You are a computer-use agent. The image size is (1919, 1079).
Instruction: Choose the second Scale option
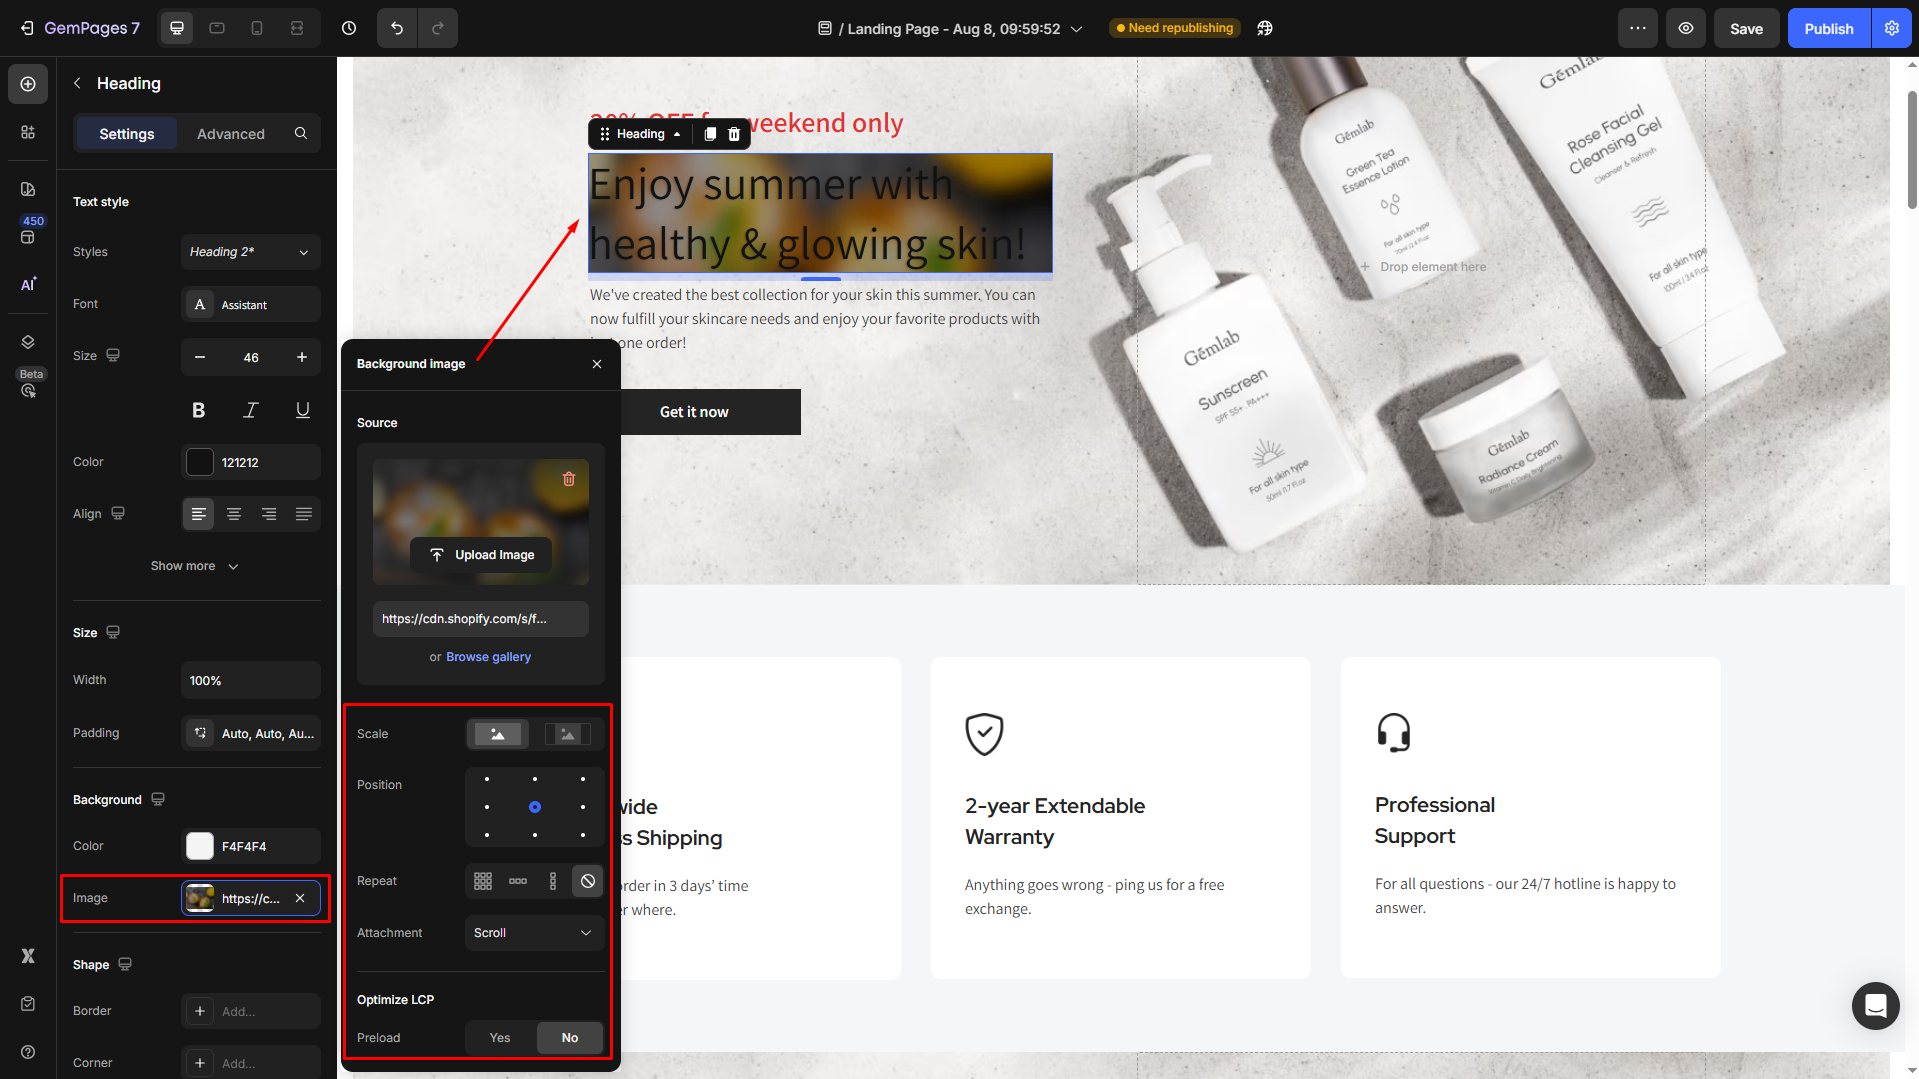[x=567, y=734]
